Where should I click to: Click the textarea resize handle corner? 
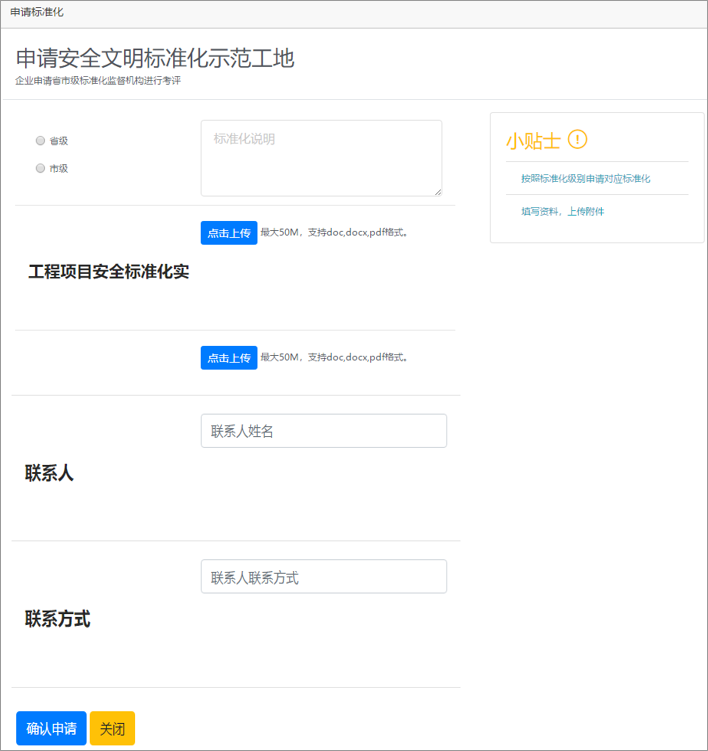point(438,192)
